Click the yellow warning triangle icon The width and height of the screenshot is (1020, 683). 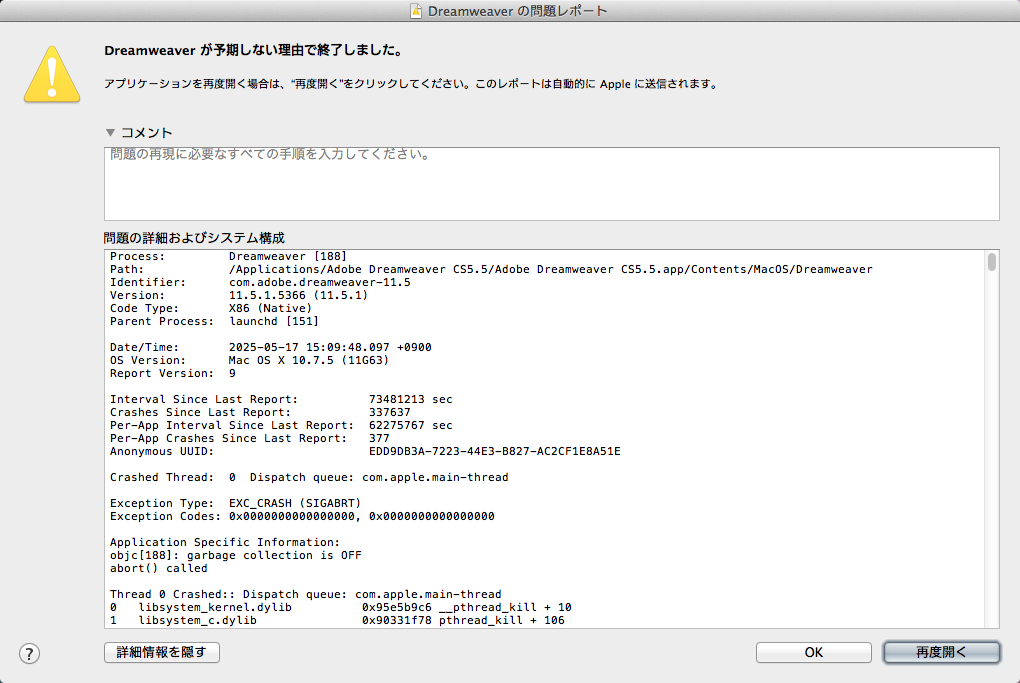click(52, 75)
